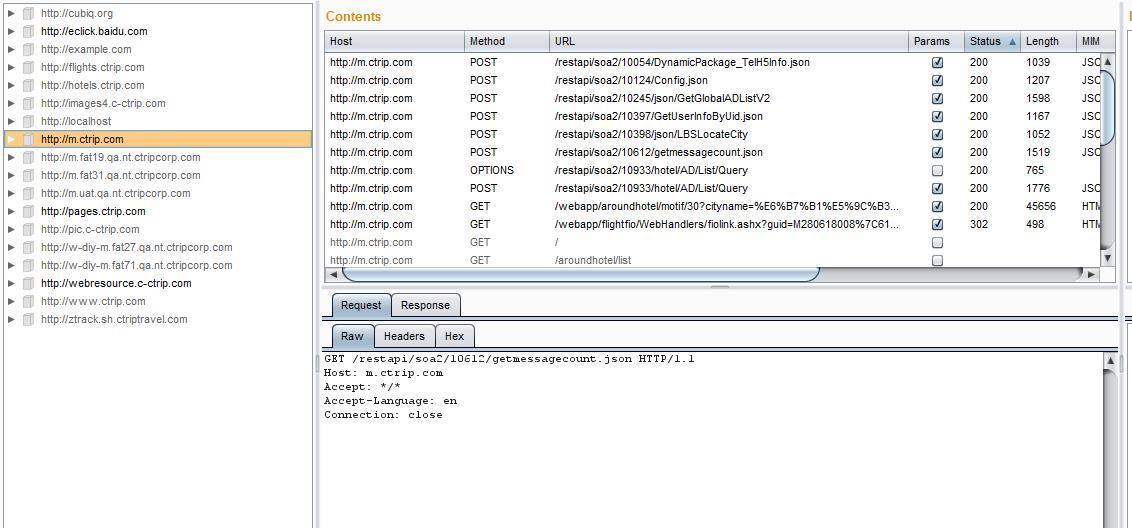The image size is (1132, 528).
Task: Toggle Params checkbox for LBSLocateCity row
Action: tap(937, 134)
